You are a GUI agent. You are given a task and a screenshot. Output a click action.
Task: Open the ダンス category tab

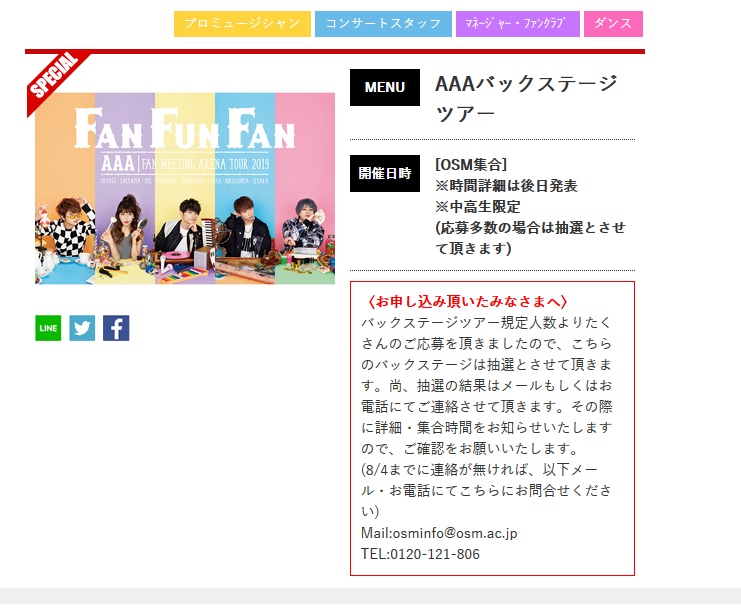point(613,24)
